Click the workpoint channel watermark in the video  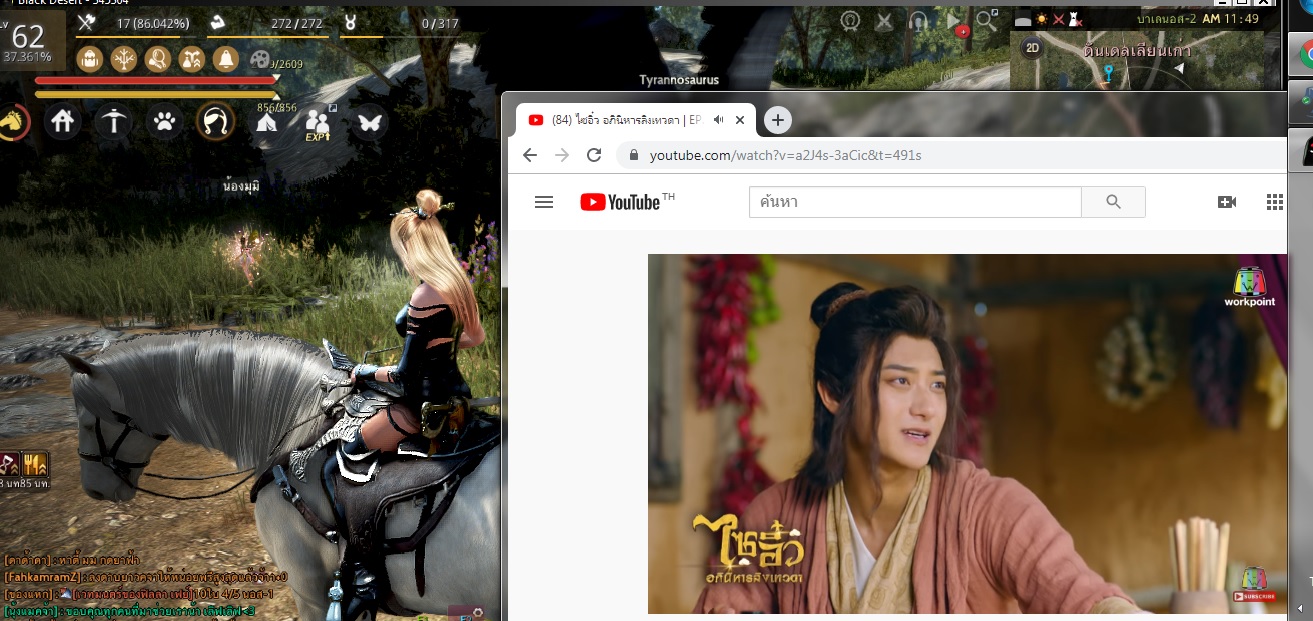pyautogui.click(x=1250, y=287)
